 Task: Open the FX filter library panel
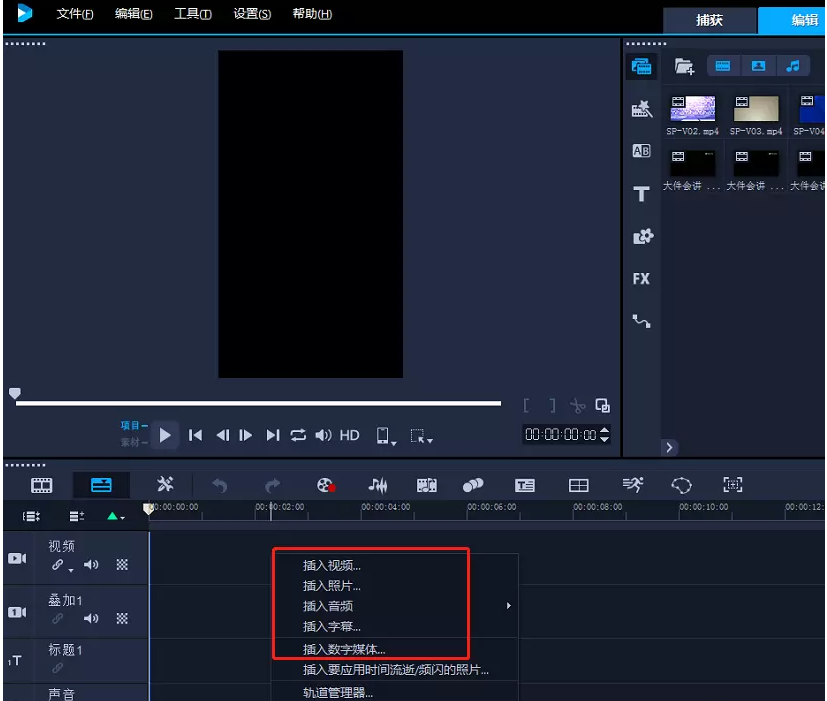click(641, 279)
